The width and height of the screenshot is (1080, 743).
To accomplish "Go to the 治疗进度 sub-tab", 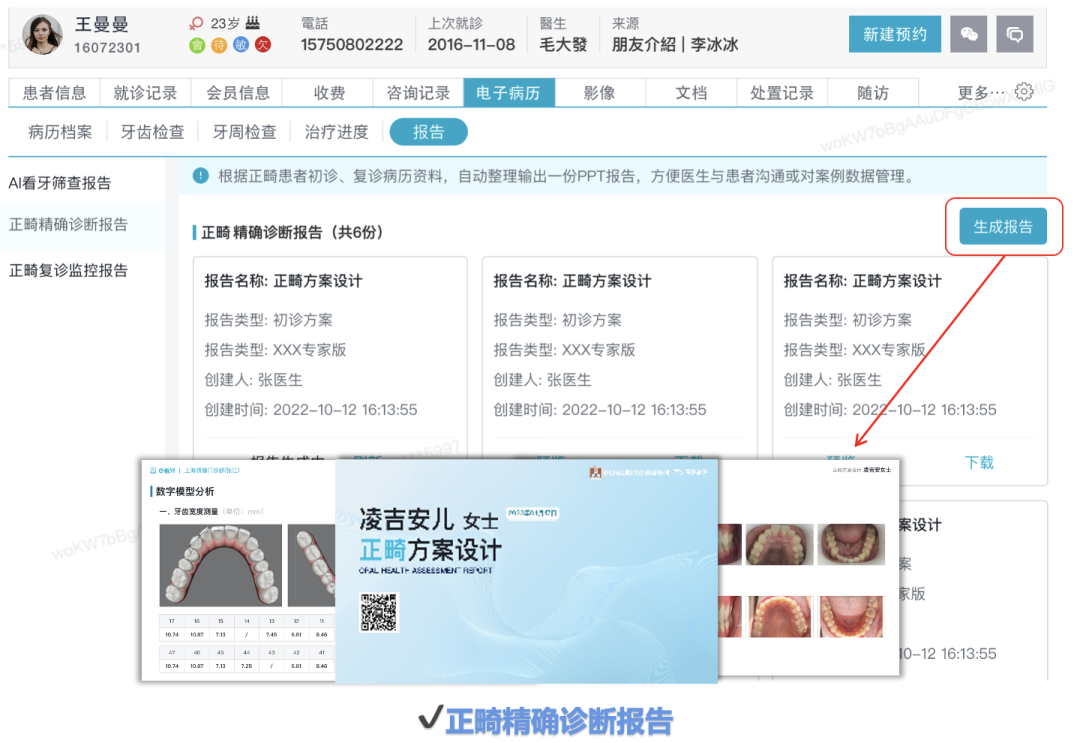I will 336,132.
